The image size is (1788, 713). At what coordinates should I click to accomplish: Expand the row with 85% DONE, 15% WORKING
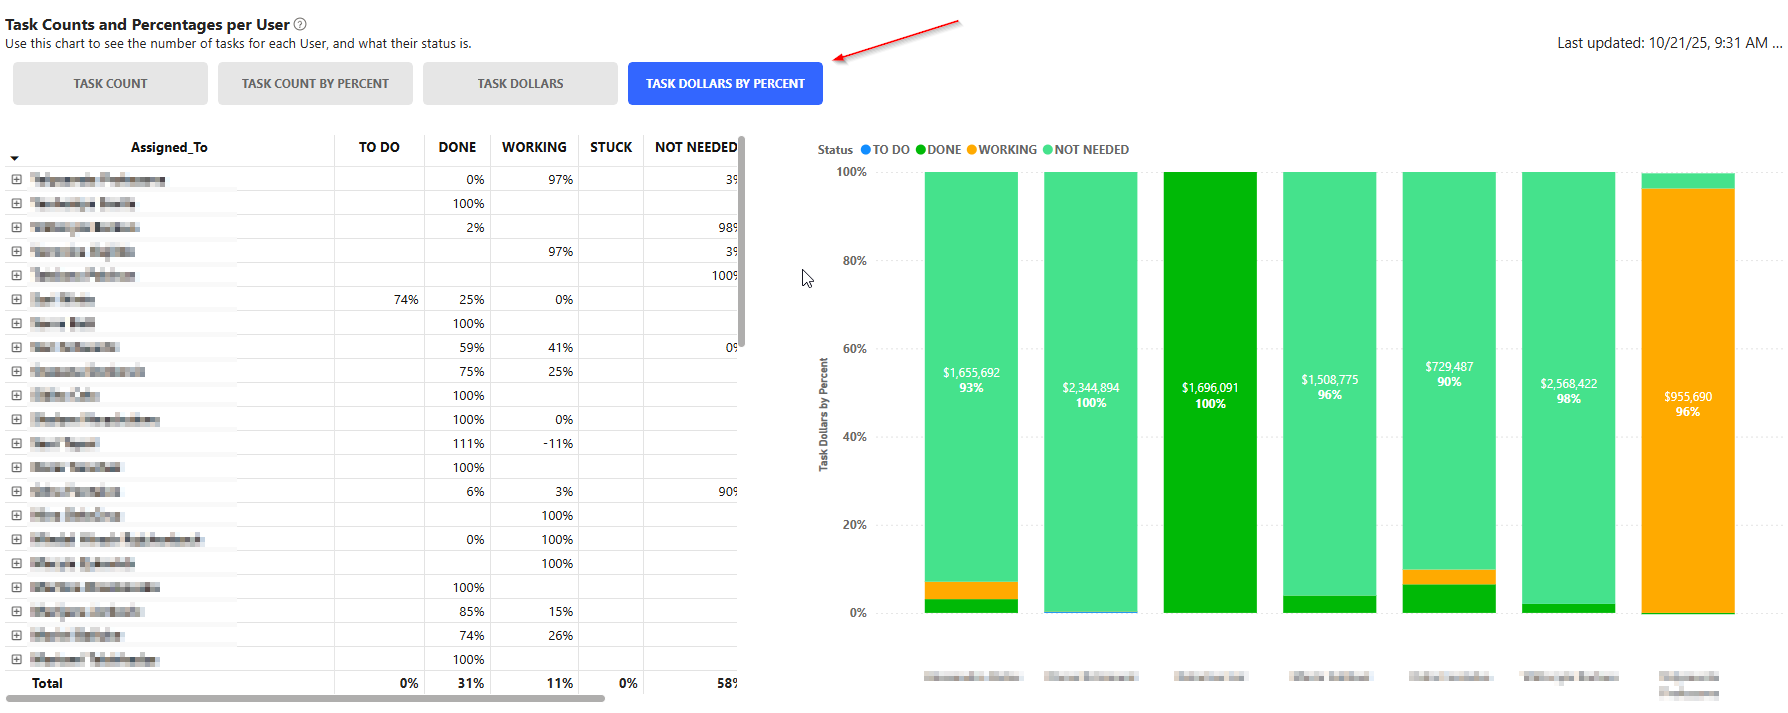(x=16, y=611)
